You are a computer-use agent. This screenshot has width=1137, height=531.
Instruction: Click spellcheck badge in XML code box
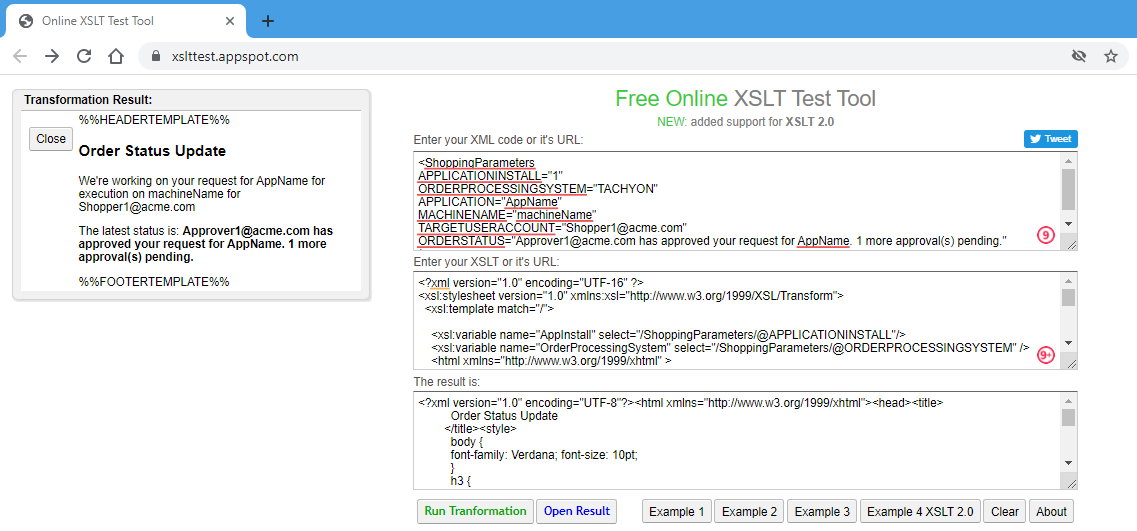tap(1046, 235)
